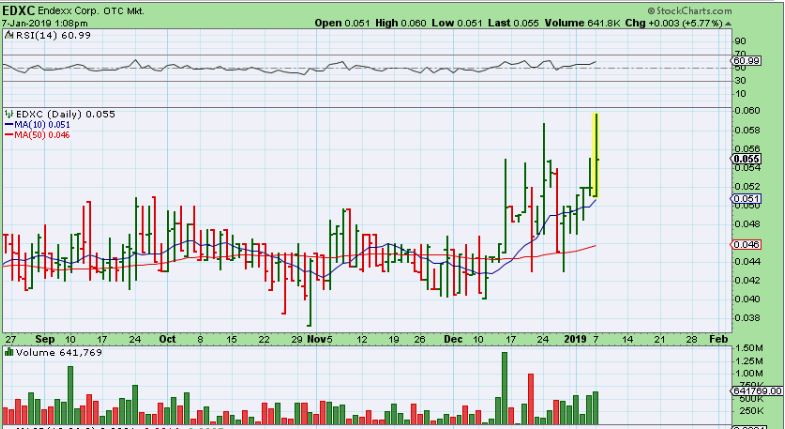Click the boxed 641769.00 volume axis tag
This screenshot has width=785, height=429.
tap(756, 390)
